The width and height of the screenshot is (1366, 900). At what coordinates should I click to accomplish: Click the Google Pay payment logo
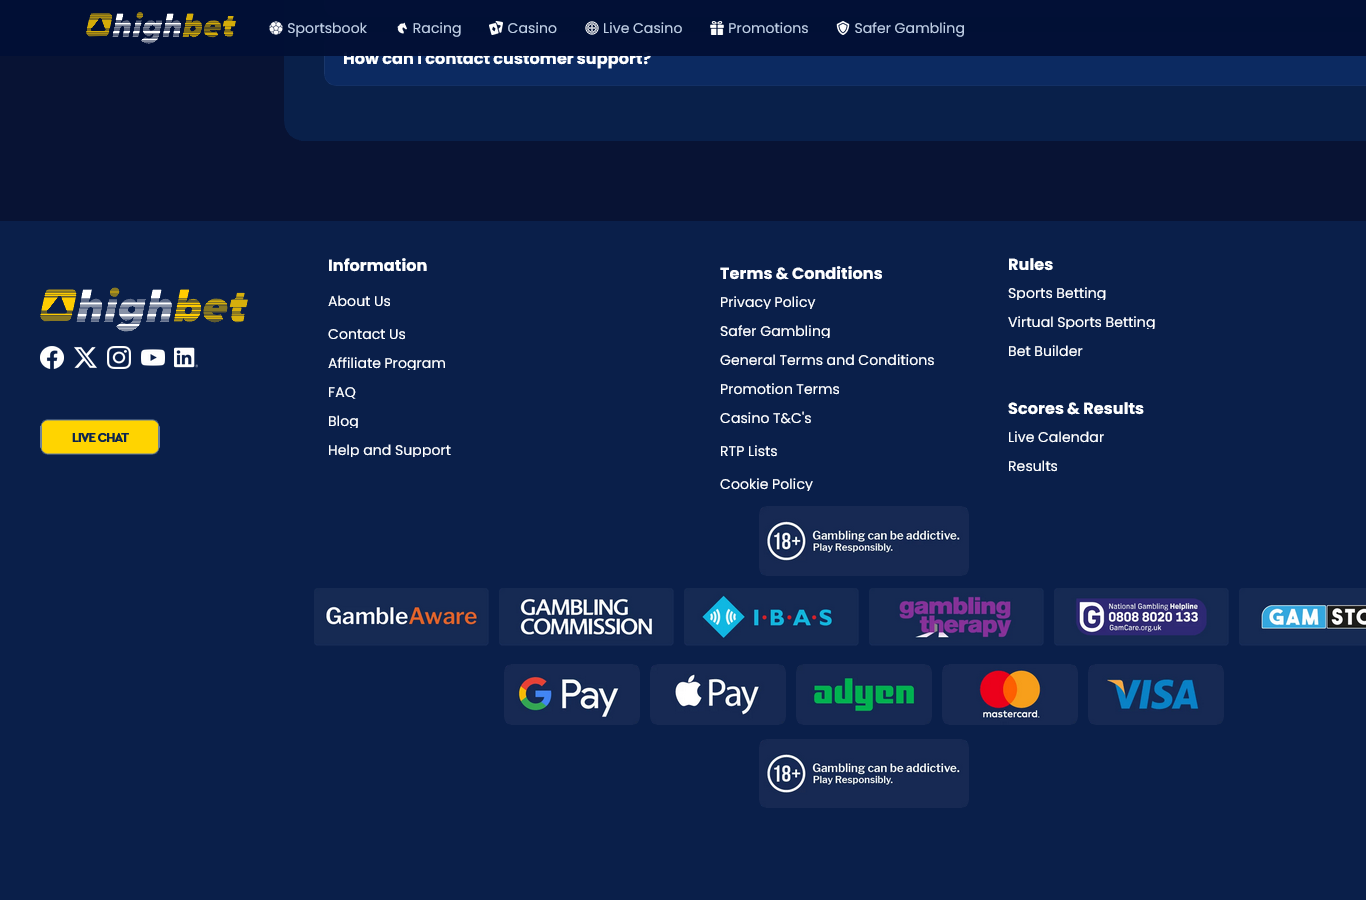[572, 695]
